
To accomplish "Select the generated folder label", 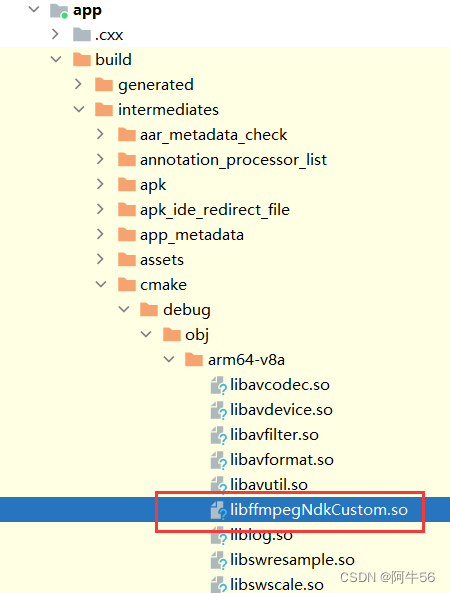I will tap(156, 85).
